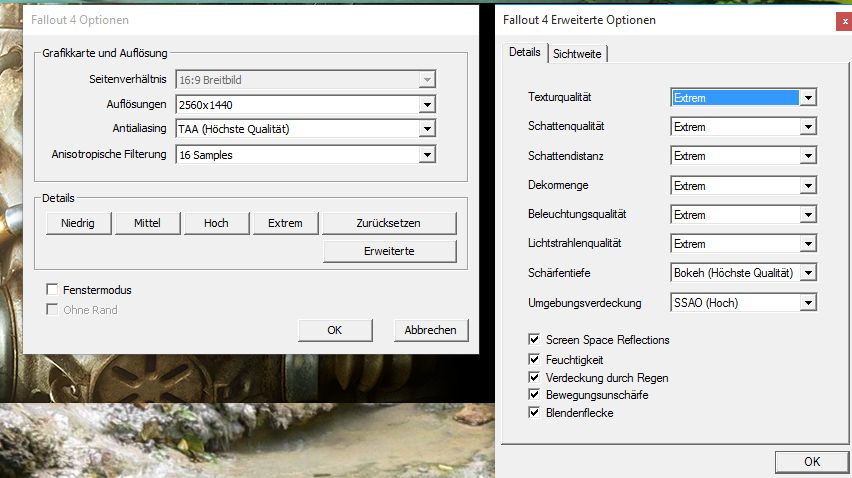Image resolution: width=852 pixels, height=478 pixels.
Task: Expand the Umgebungsverdeckung SSAO dropdown
Action: click(x=743, y=303)
